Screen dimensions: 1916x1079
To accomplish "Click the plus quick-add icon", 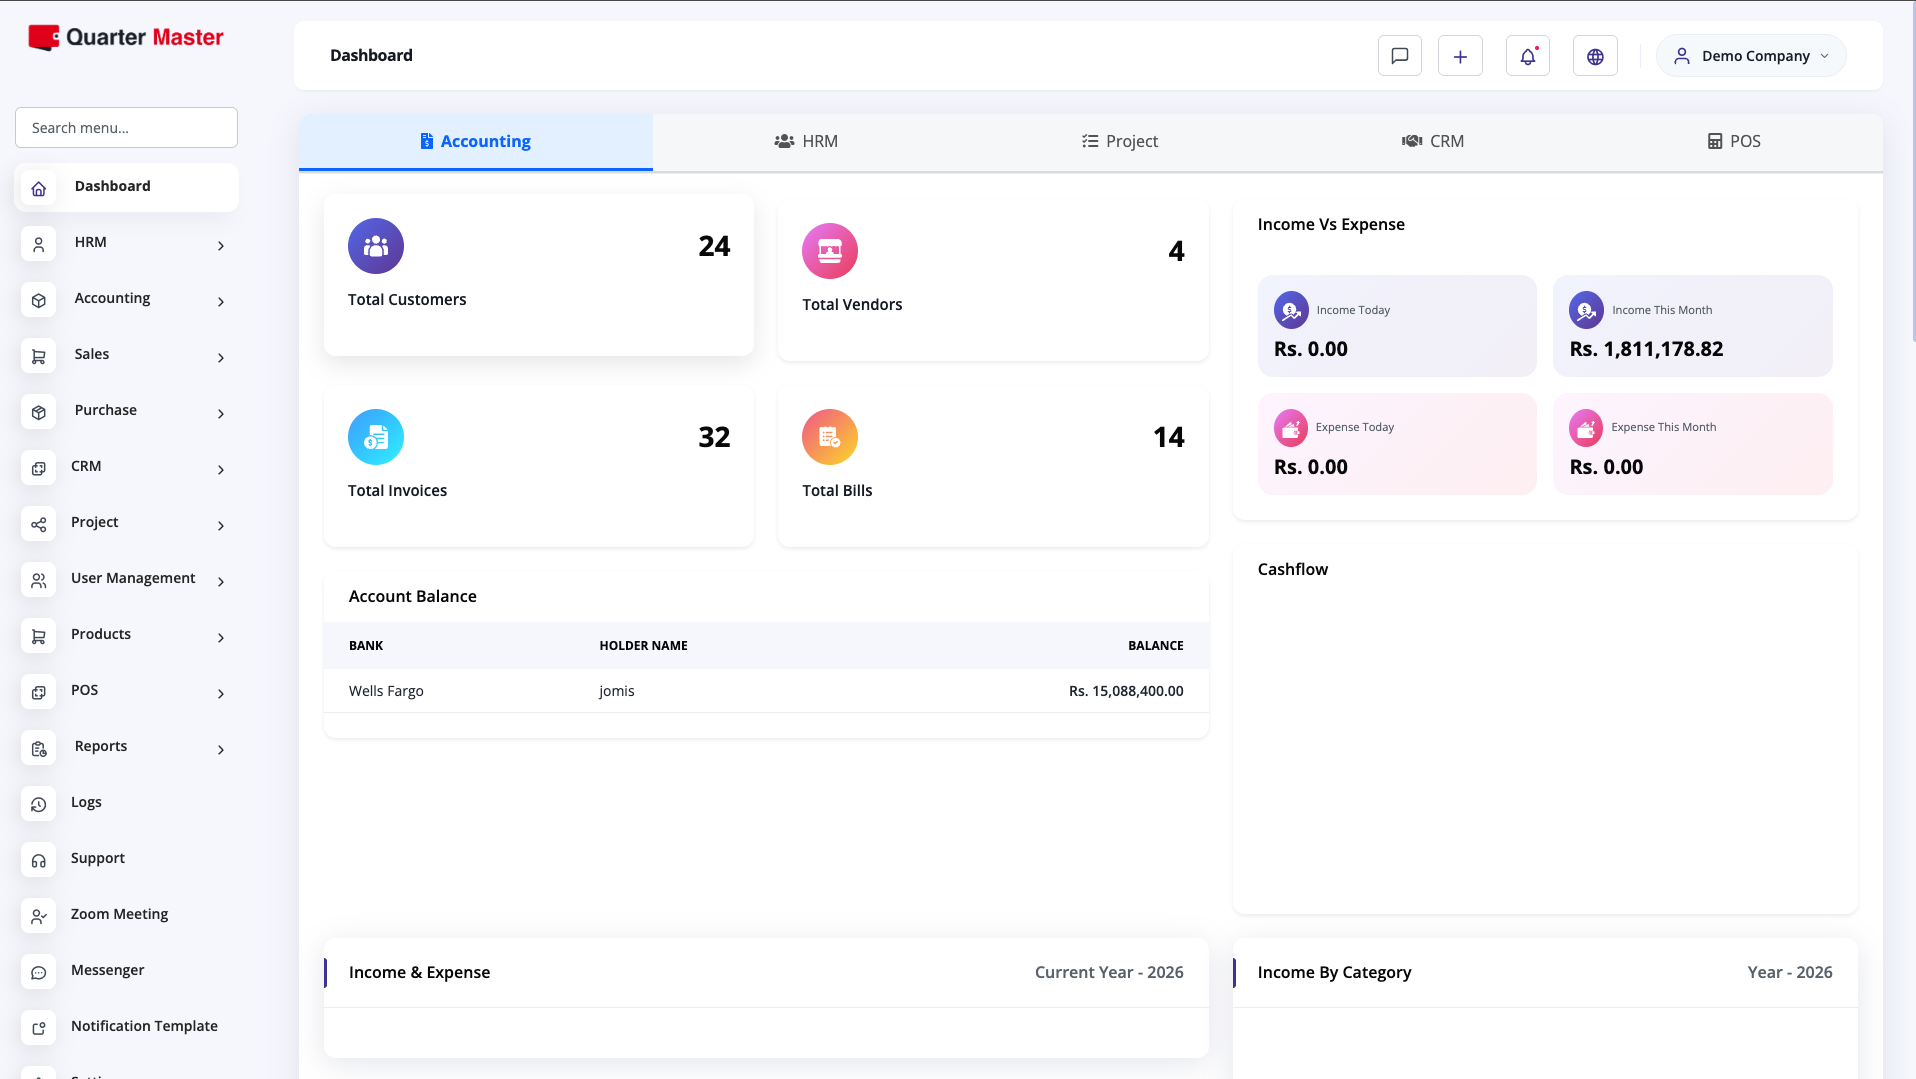I will click(x=1460, y=56).
